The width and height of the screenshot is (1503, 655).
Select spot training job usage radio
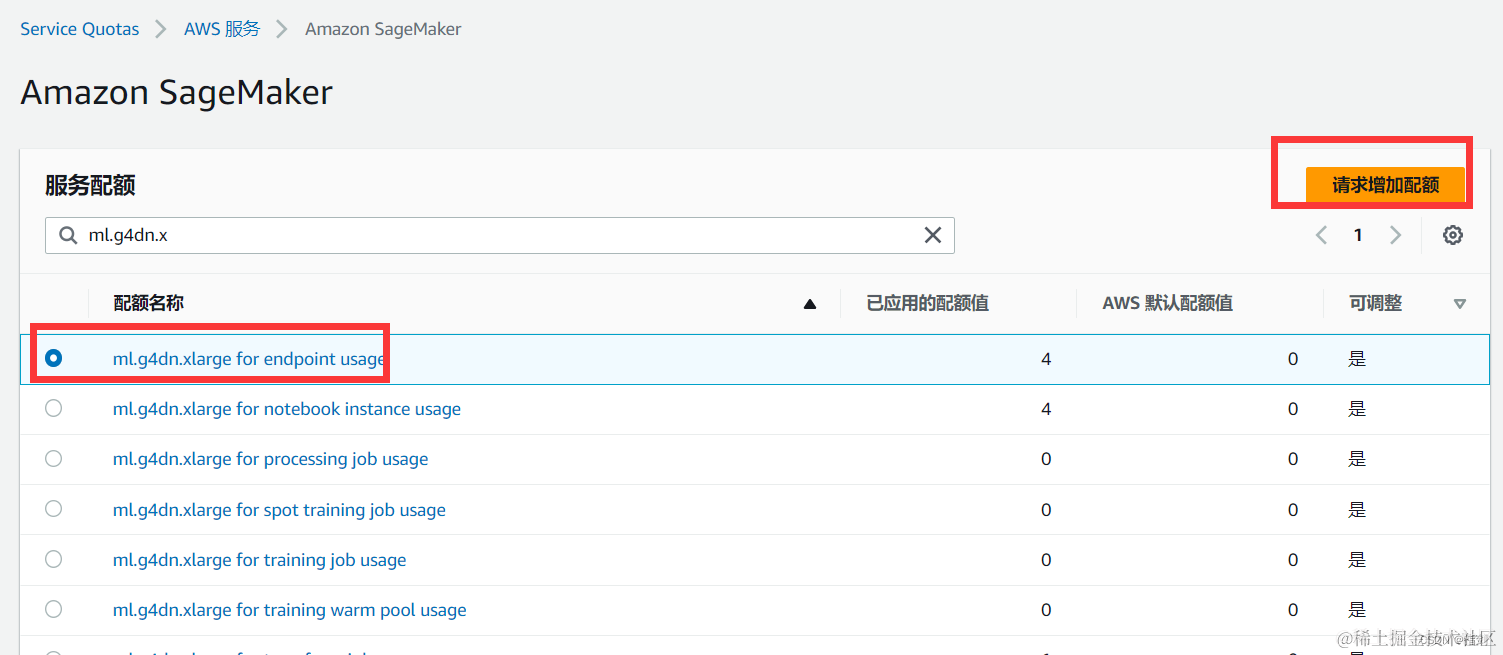click(x=54, y=508)
